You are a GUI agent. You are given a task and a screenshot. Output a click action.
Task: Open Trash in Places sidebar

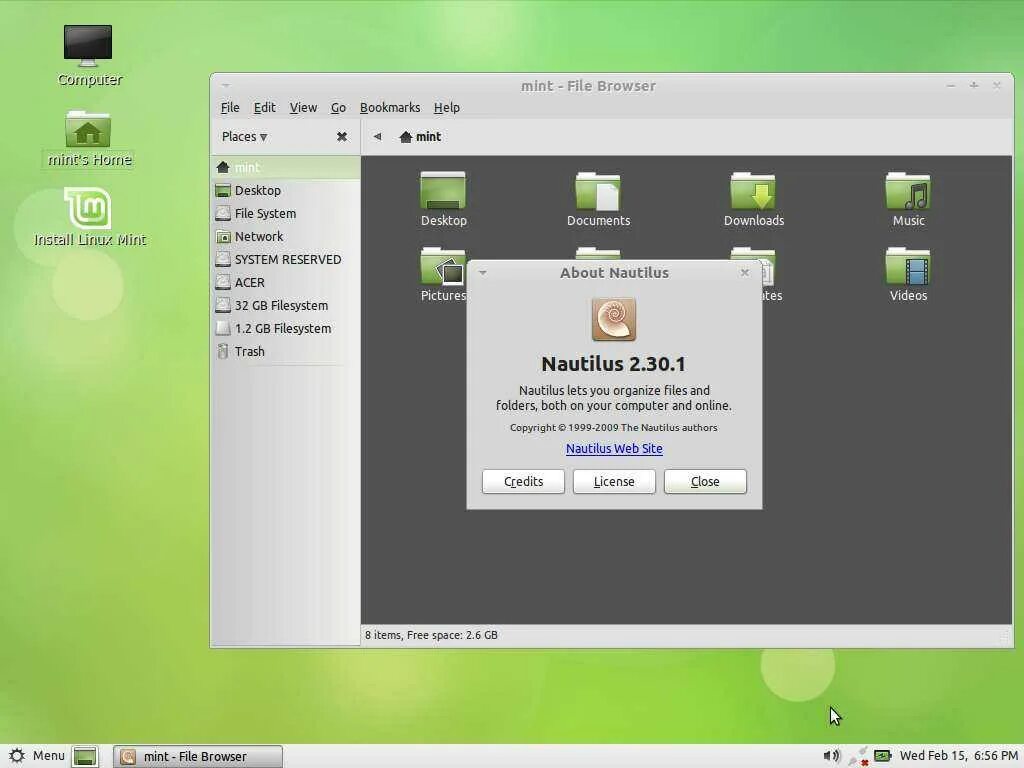(x=285, y=351)
